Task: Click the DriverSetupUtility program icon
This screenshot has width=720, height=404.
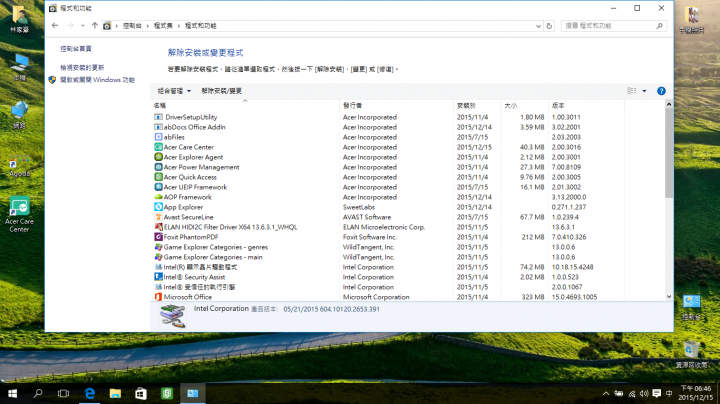Action: click(x=158, y=117)
